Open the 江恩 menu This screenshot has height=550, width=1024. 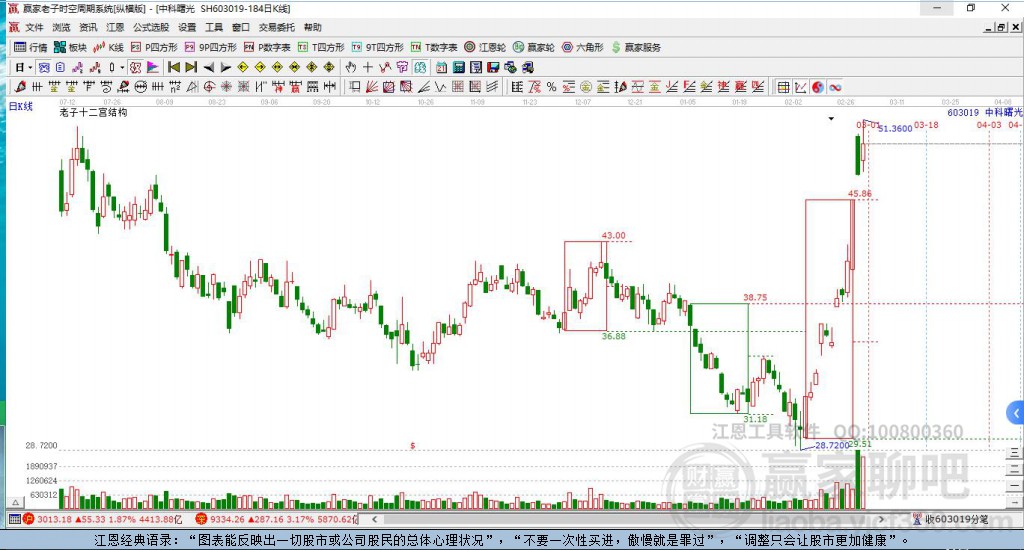115,27
